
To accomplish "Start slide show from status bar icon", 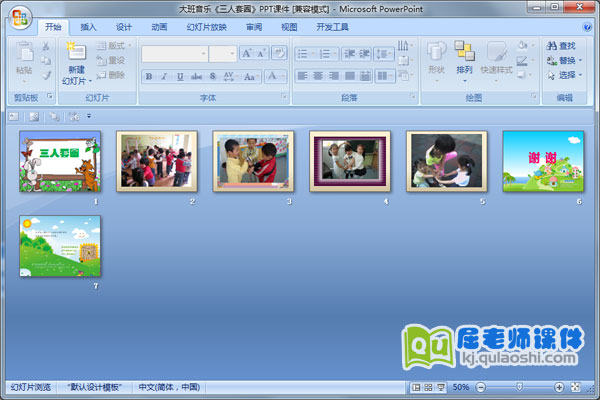I will 440,387.
